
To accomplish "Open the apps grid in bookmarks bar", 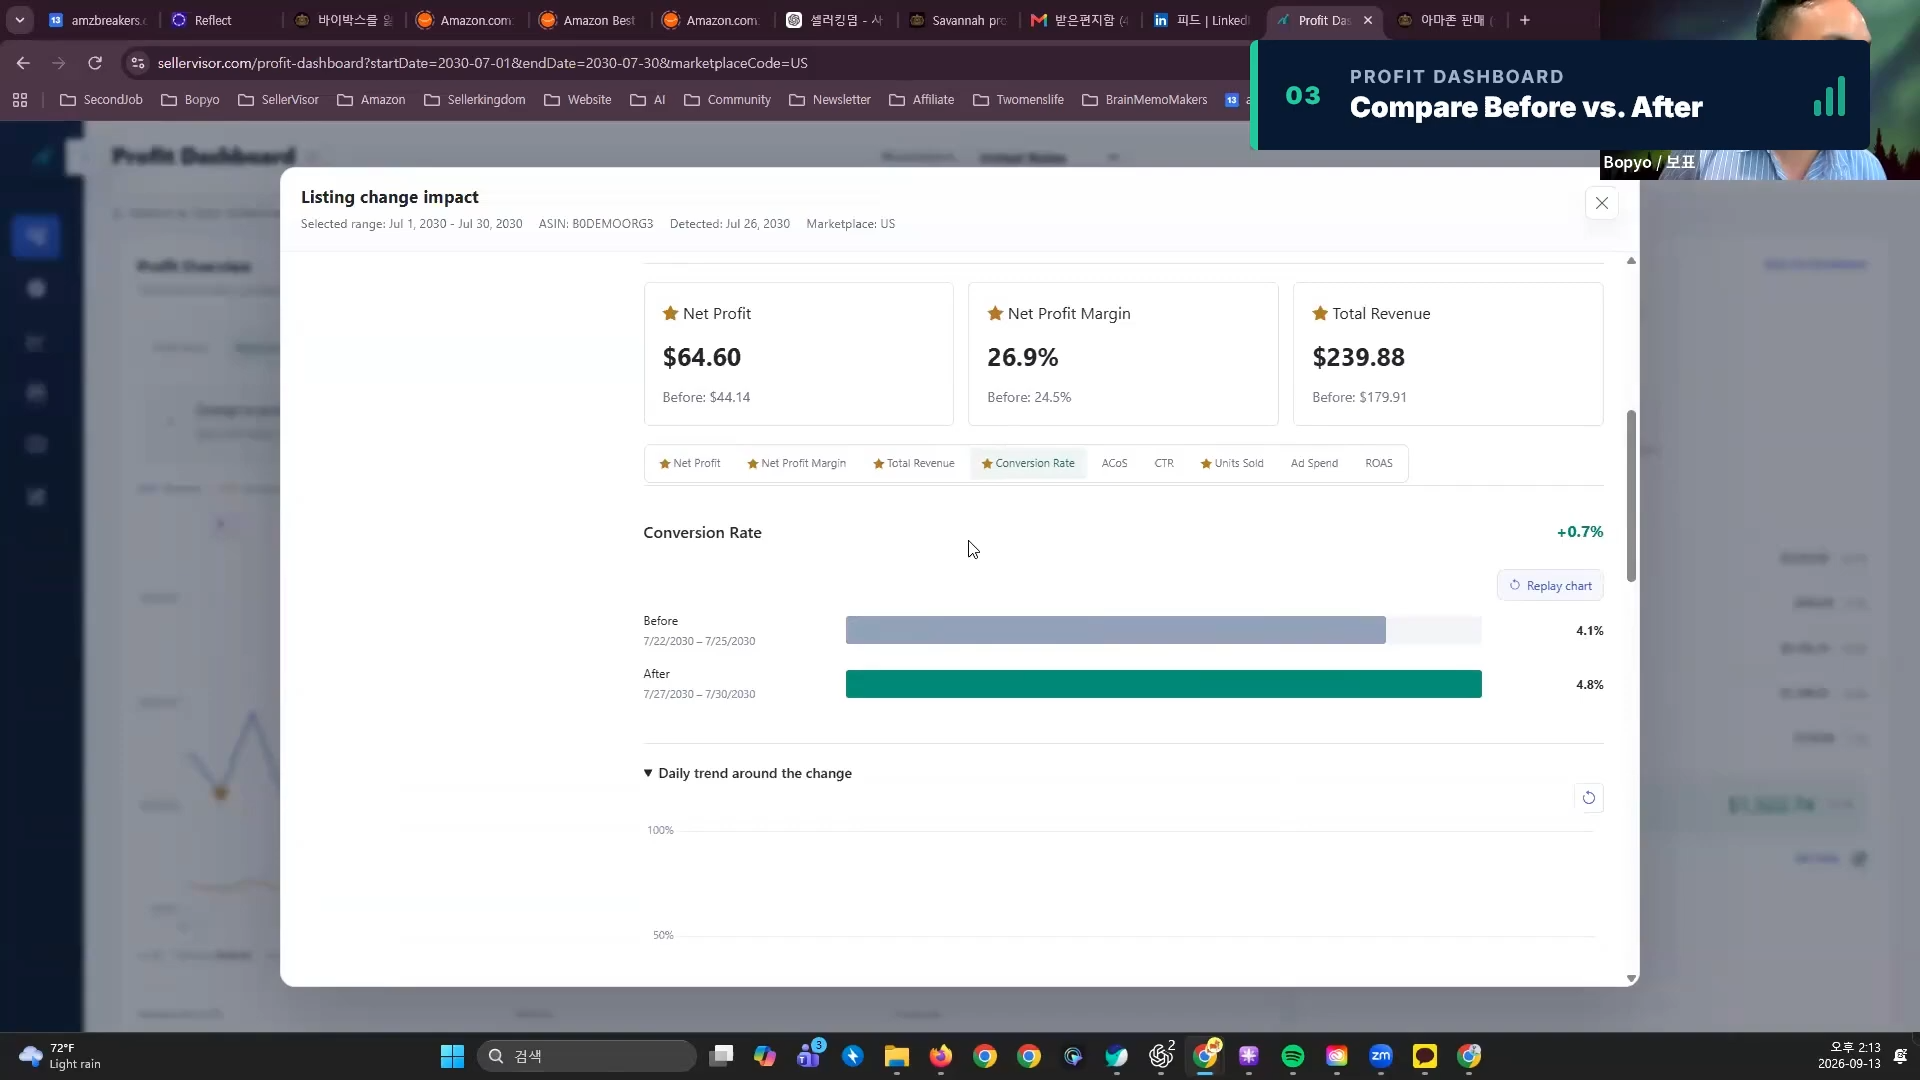I will tap(20, 100).
